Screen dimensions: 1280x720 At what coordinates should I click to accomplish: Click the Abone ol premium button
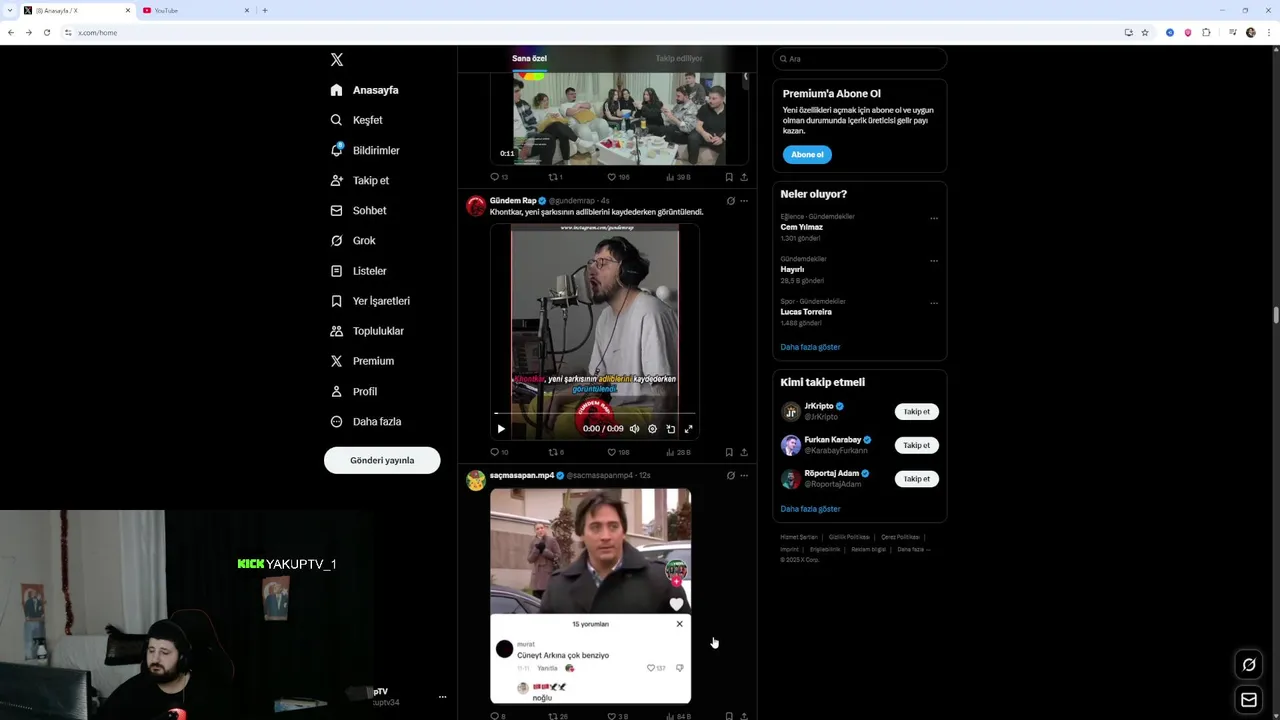pos(807,155)
